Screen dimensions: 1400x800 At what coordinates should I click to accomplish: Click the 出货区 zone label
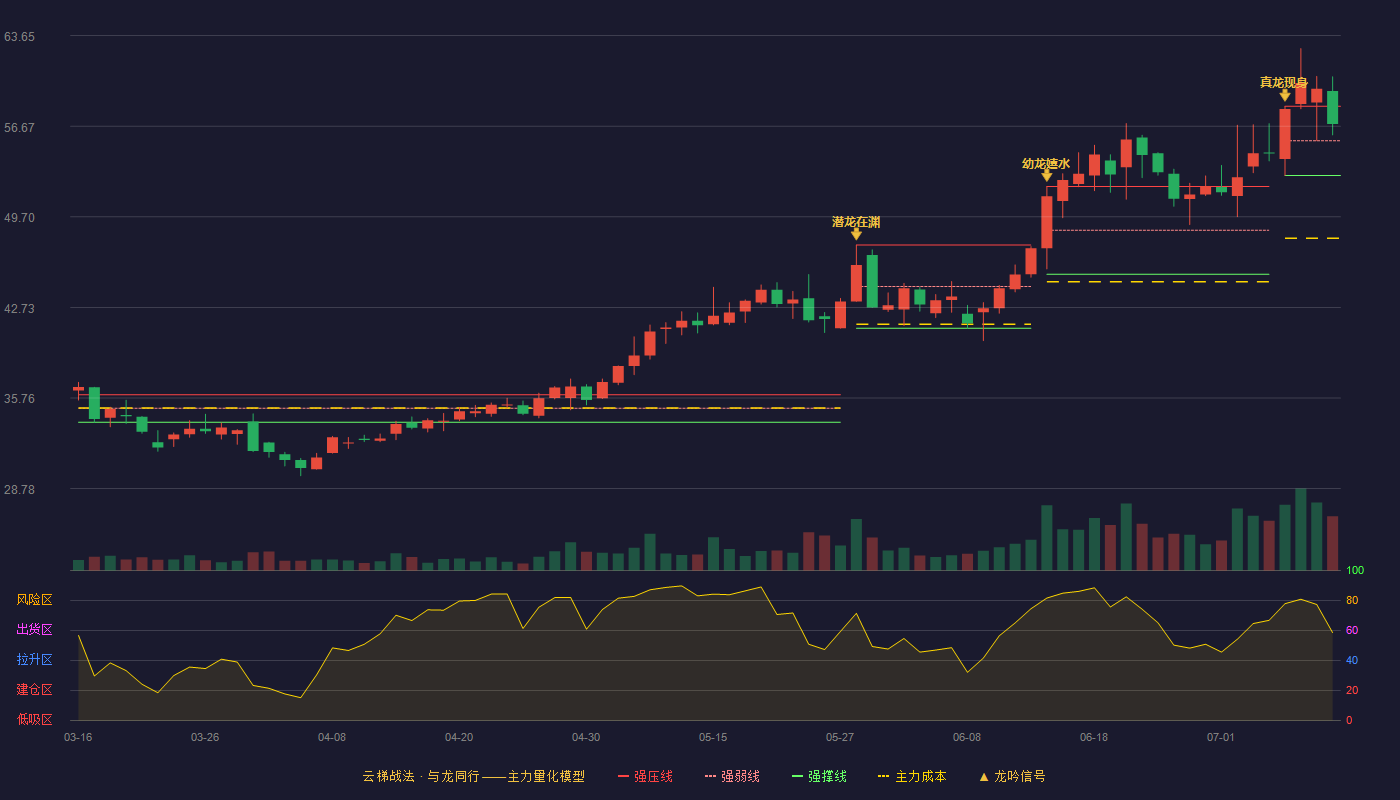(x=35, y=630)
